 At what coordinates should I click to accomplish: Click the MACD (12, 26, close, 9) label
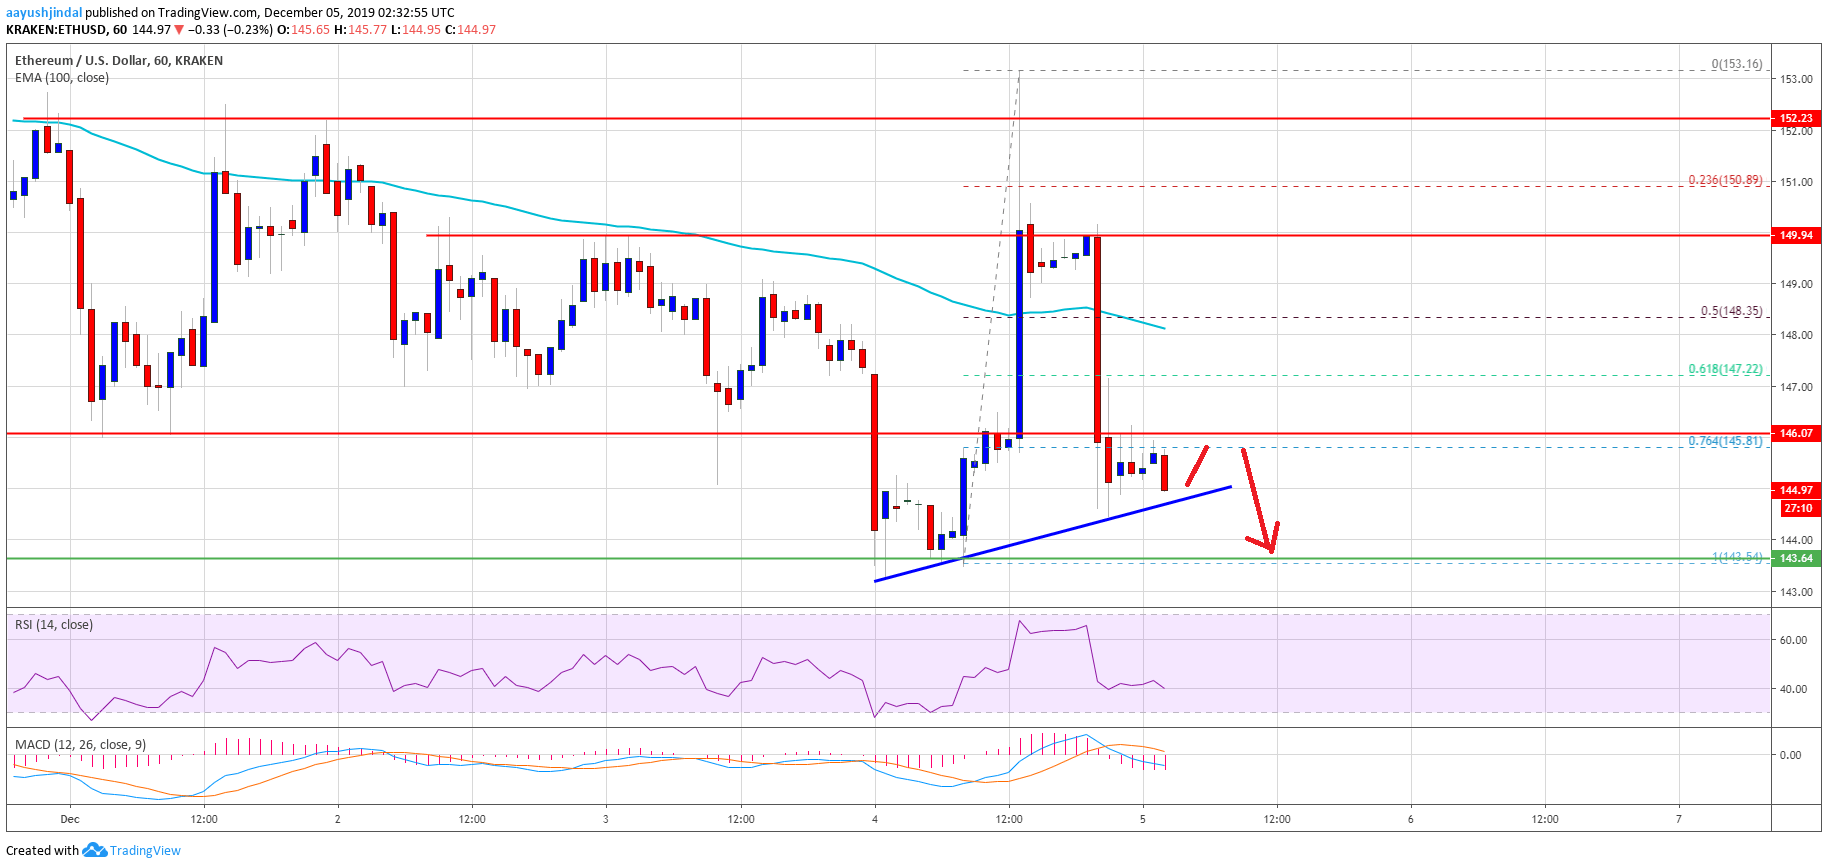click(80, 744)
